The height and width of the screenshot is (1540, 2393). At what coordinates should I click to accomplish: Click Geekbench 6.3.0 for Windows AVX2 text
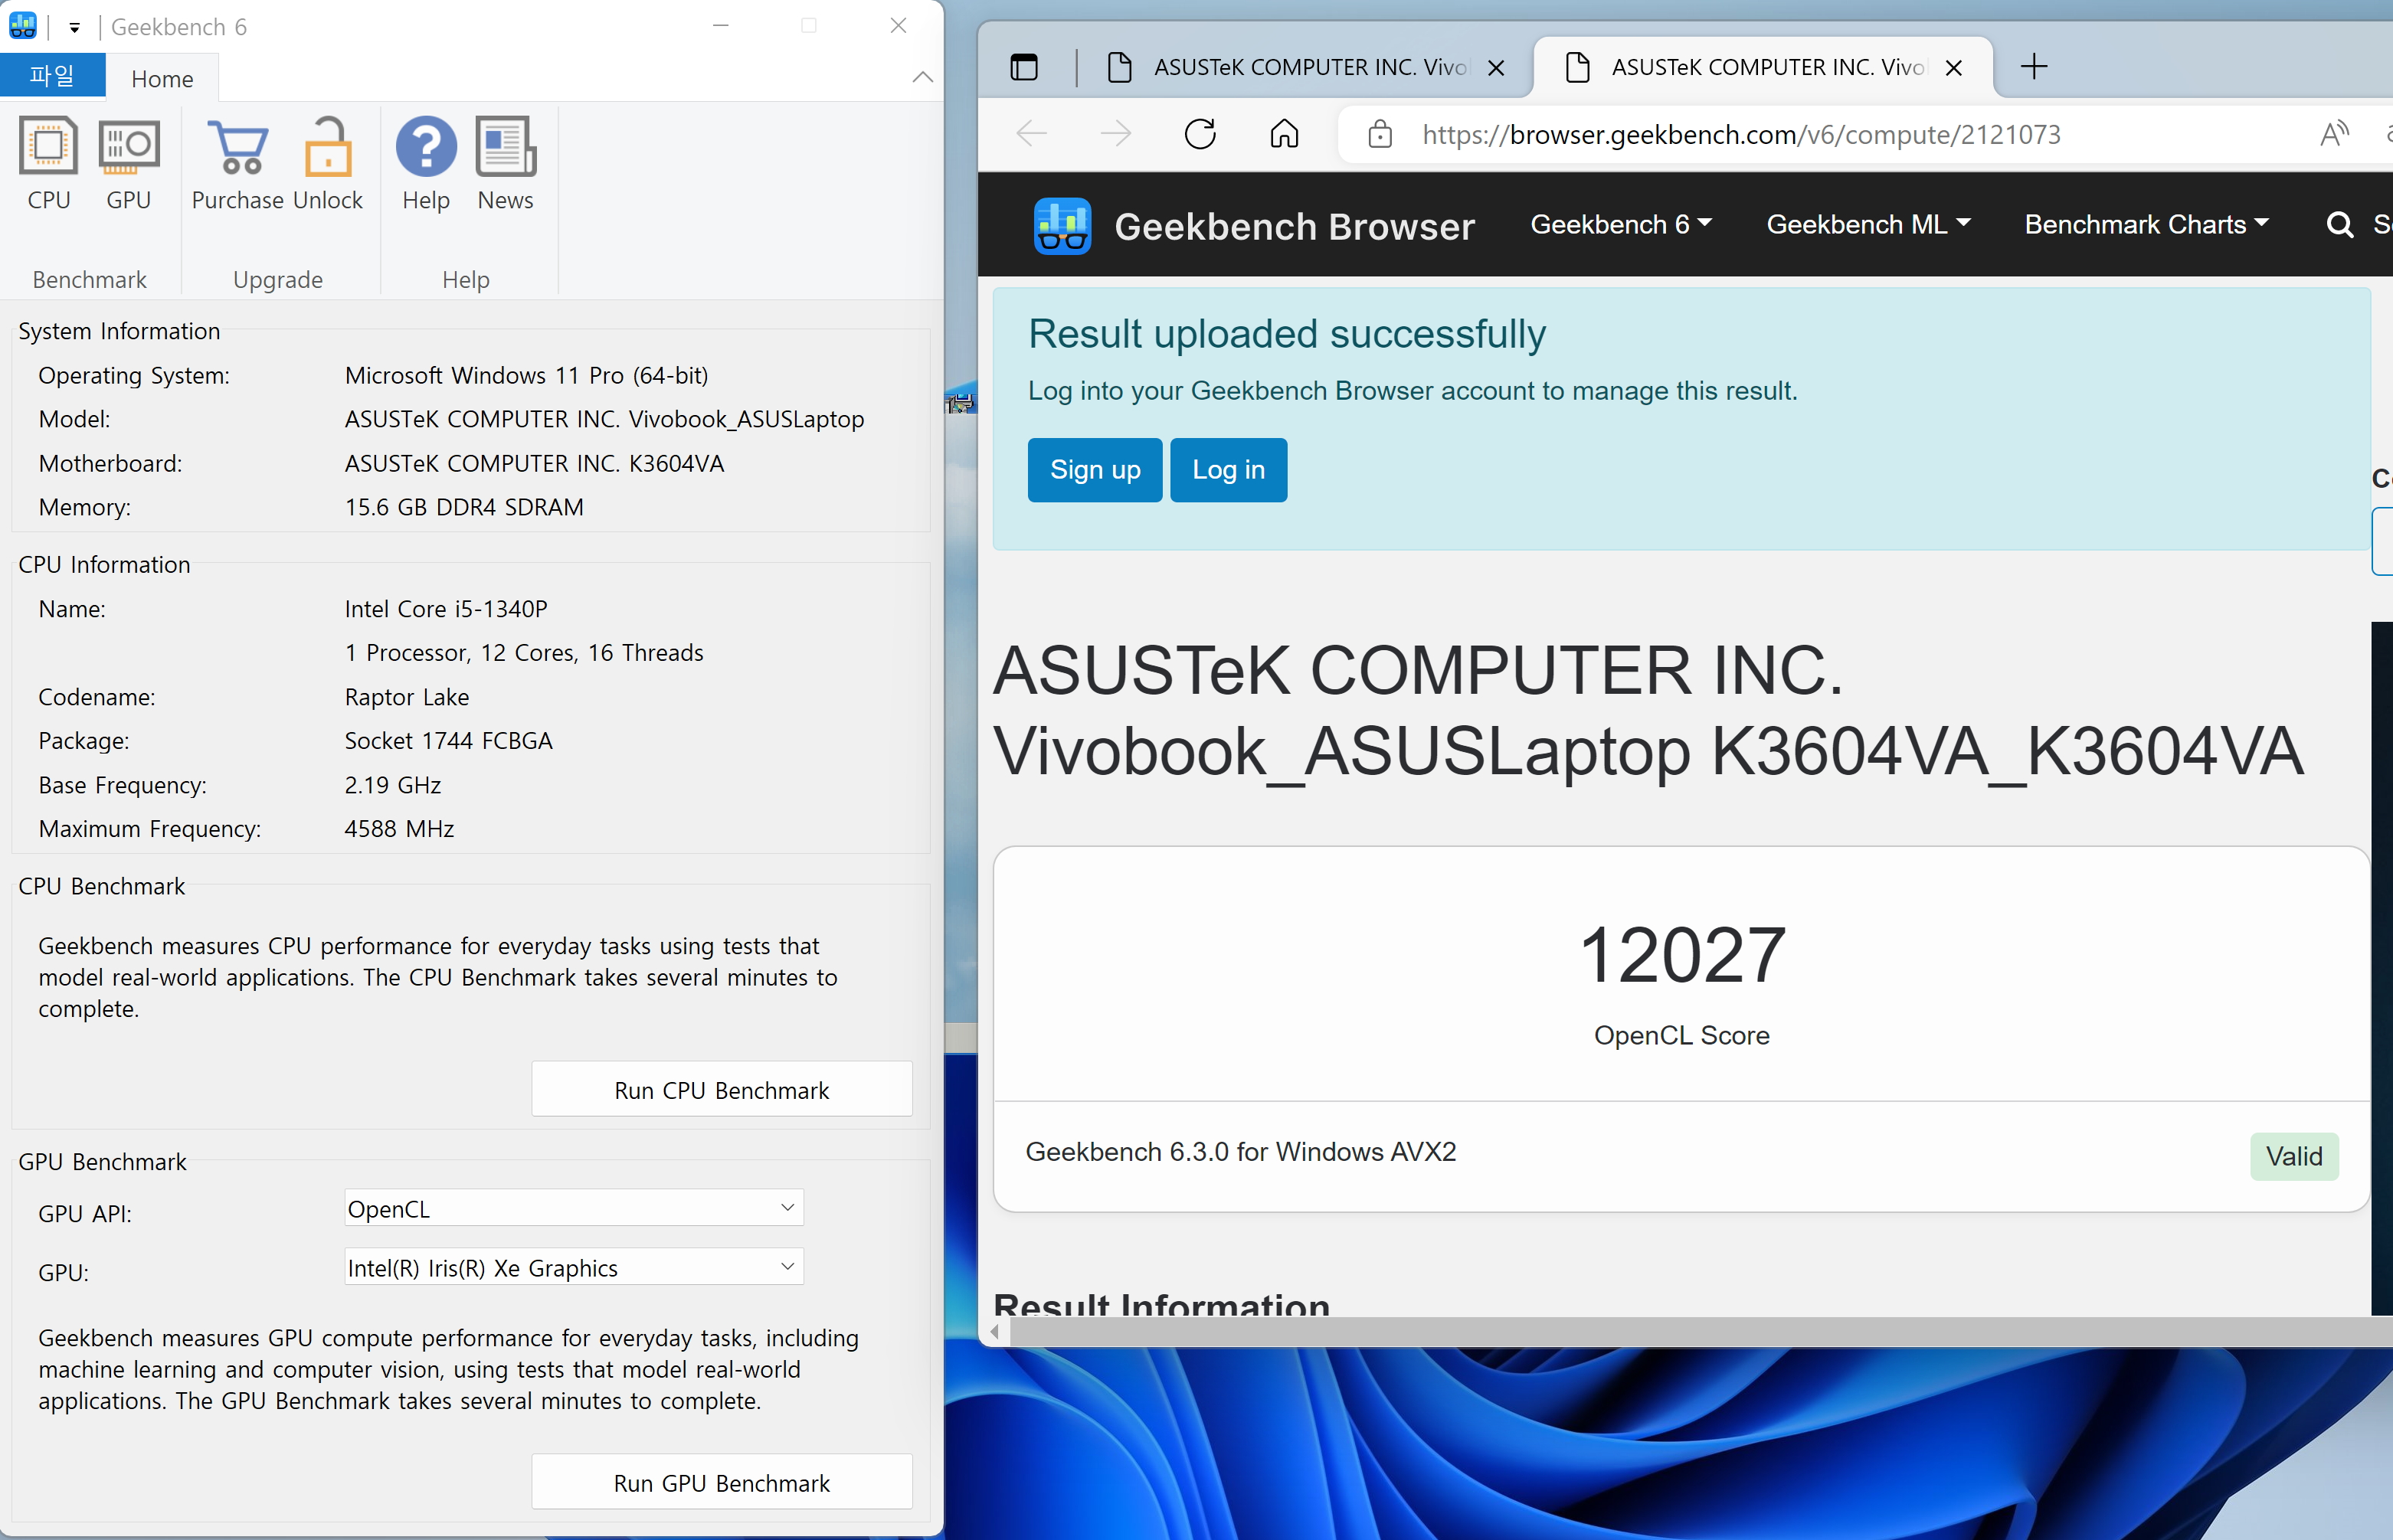pyautogui.click(x=1241, y=1152)
